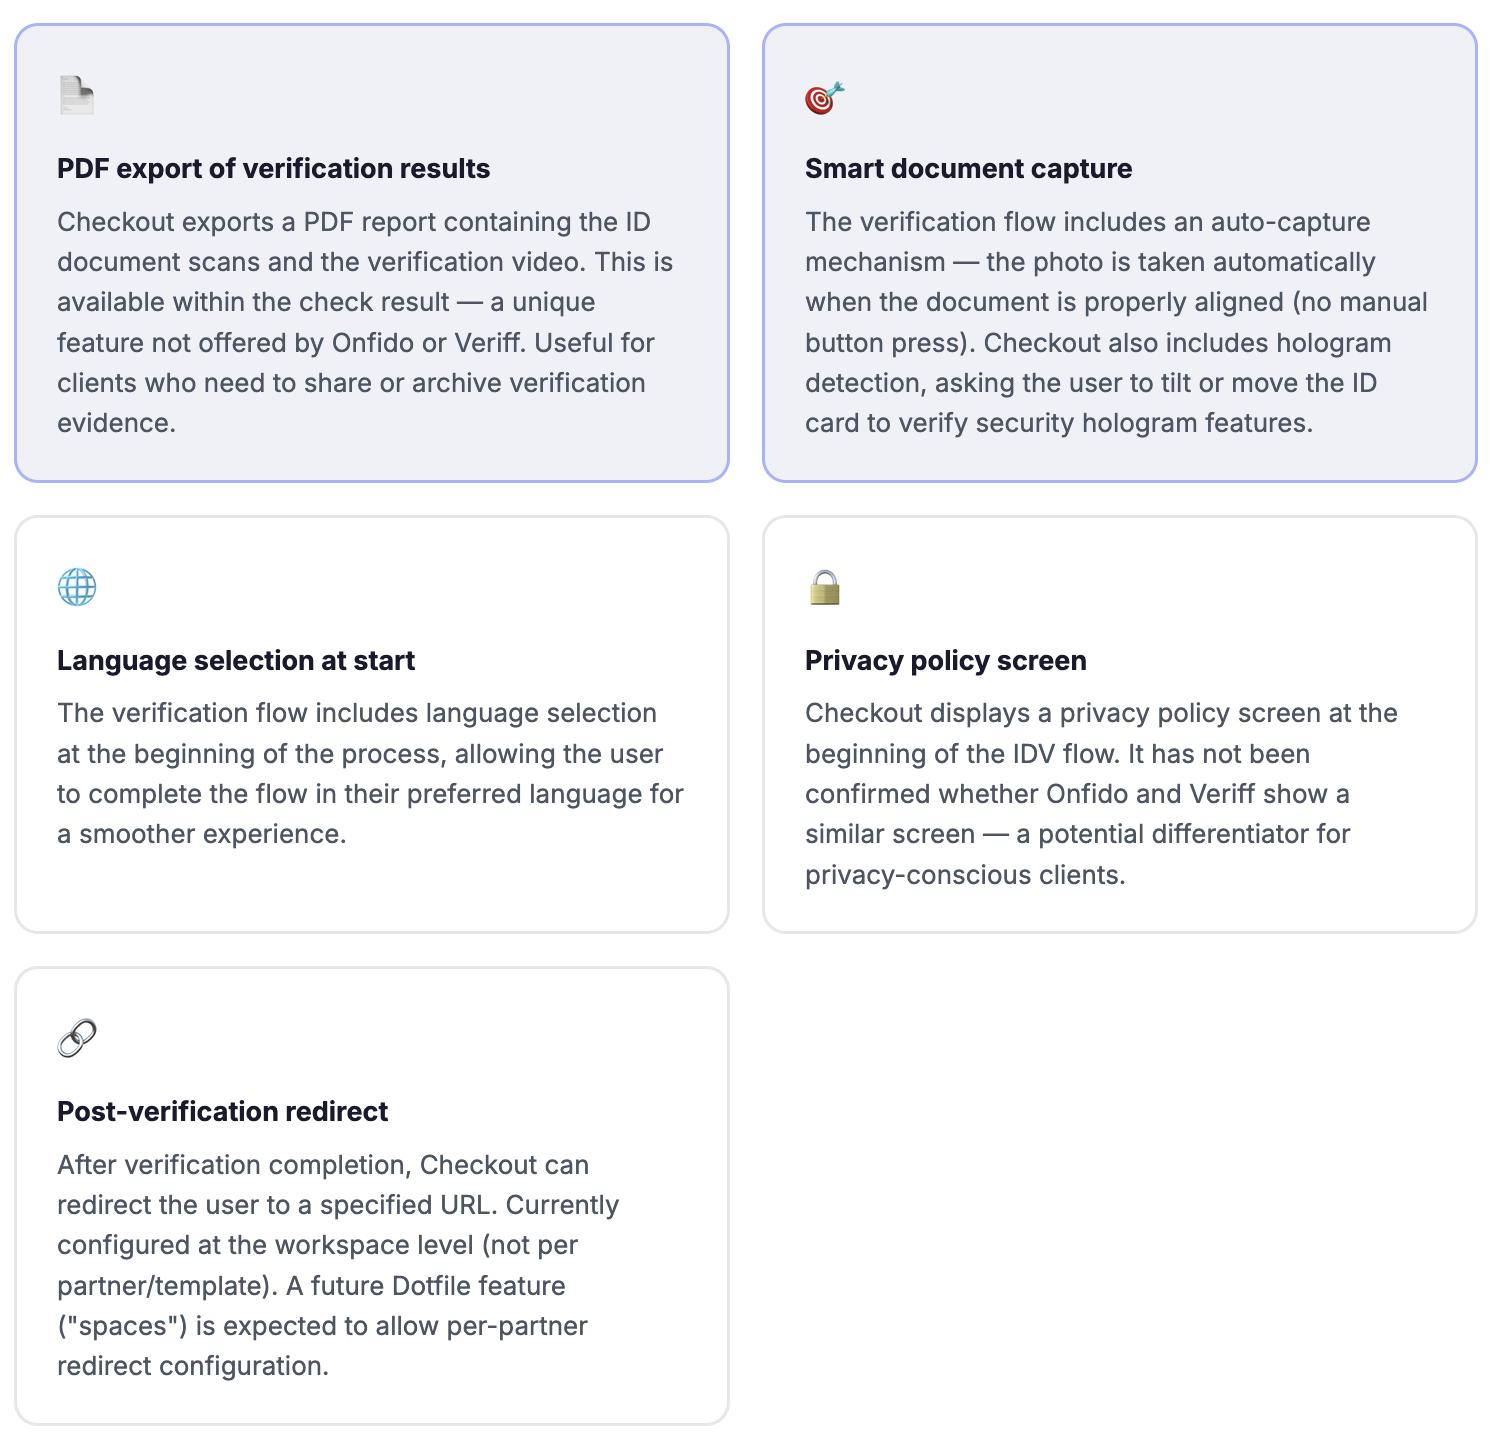Click the document page icon
This screenshot has width=1496, height=1442.
(x=77, y=96)
